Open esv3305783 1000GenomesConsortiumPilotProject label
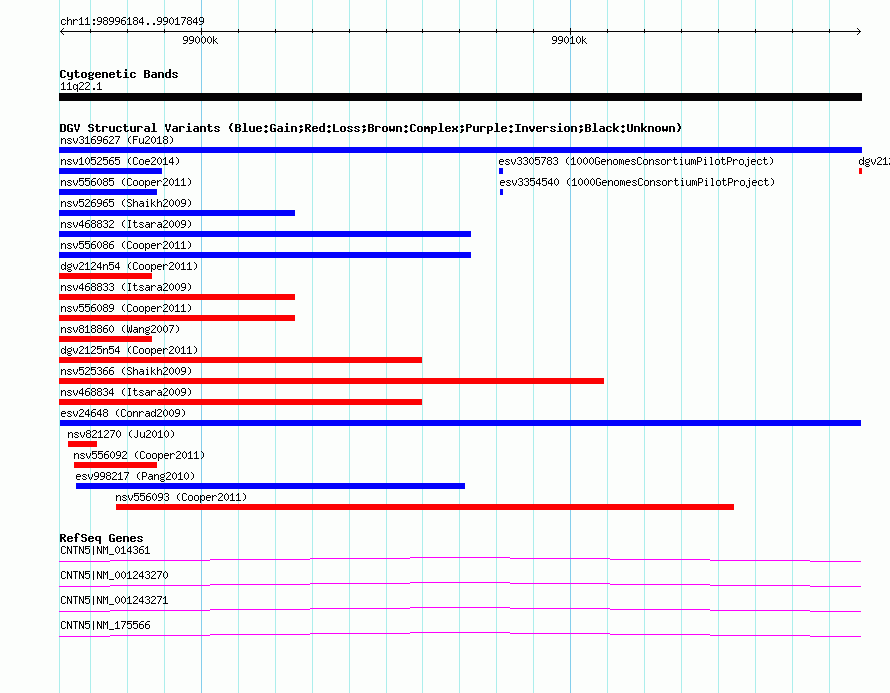890x693 pixels. pos(636,161)
